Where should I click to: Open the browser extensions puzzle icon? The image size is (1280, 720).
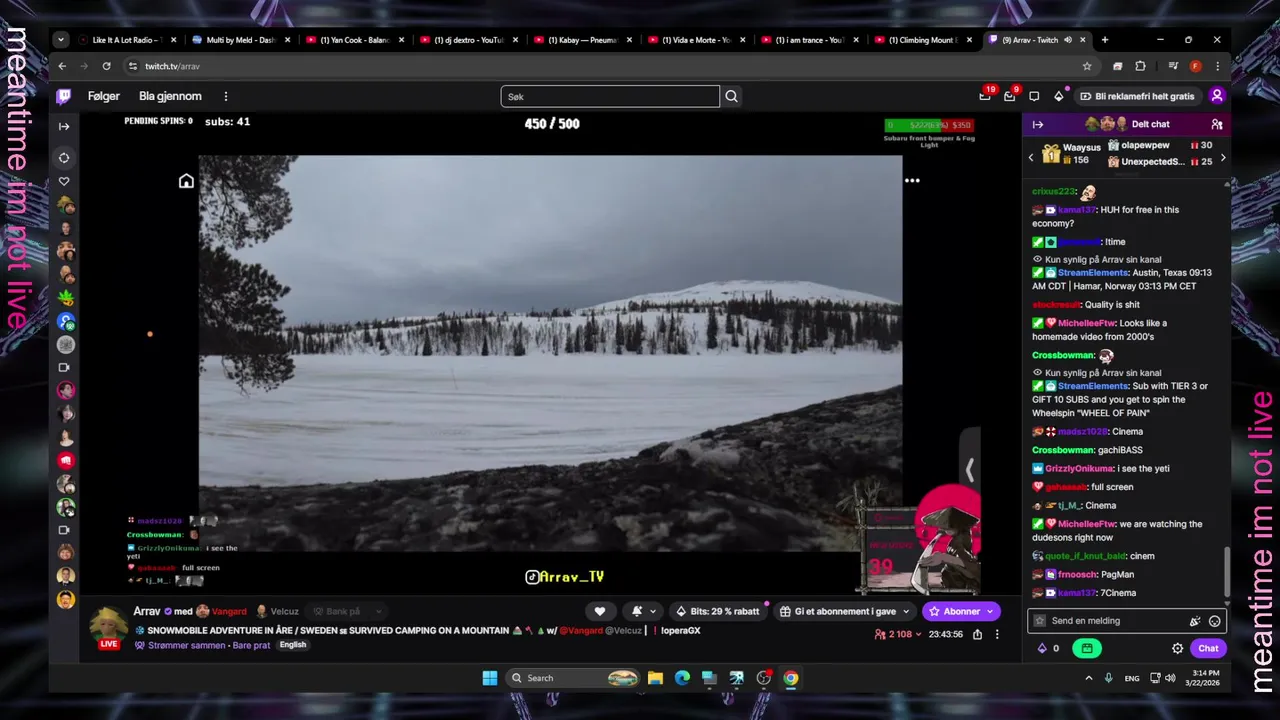(1140, 66)
